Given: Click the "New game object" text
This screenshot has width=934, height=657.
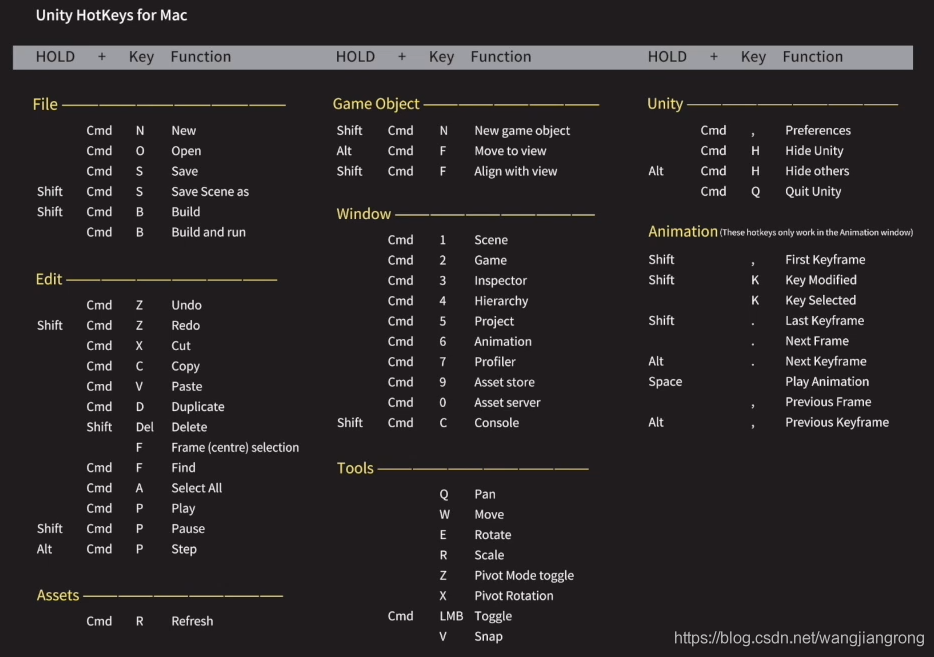Looking at the screenshot, I should coord(522,131).
